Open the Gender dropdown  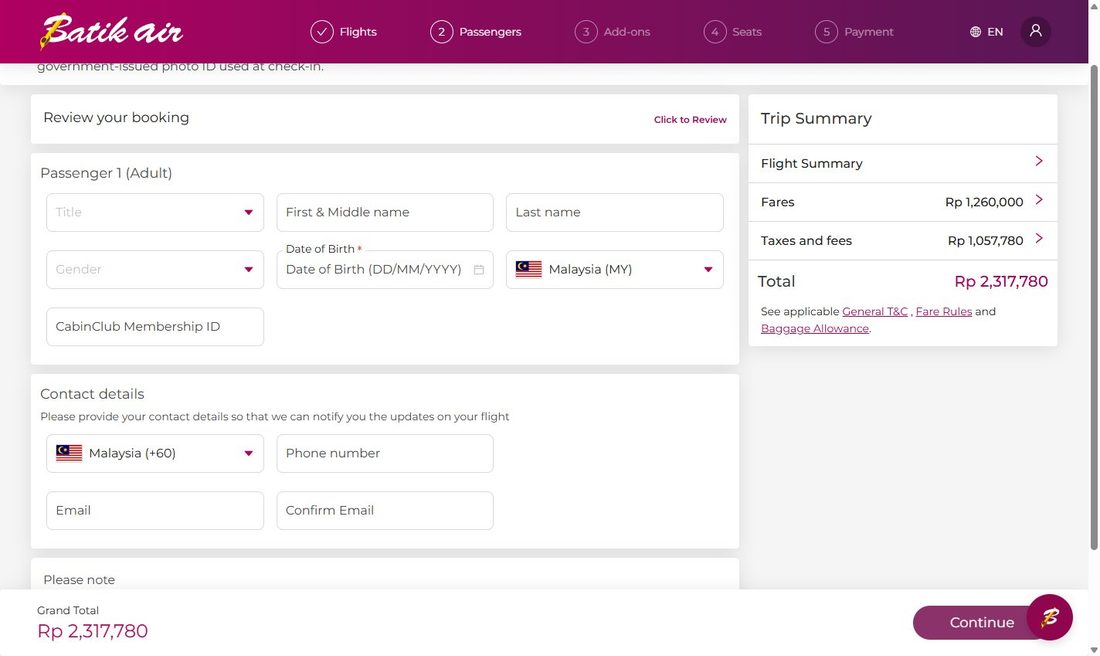pyautogui.click(x=155, y=269)
